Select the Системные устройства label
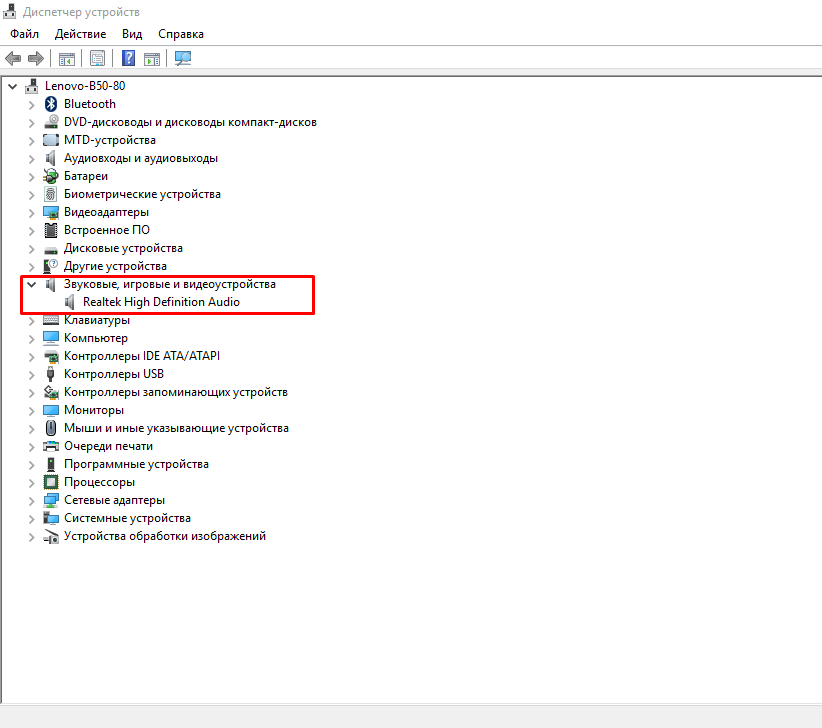 pyautogui.click(x=127, y=518)
